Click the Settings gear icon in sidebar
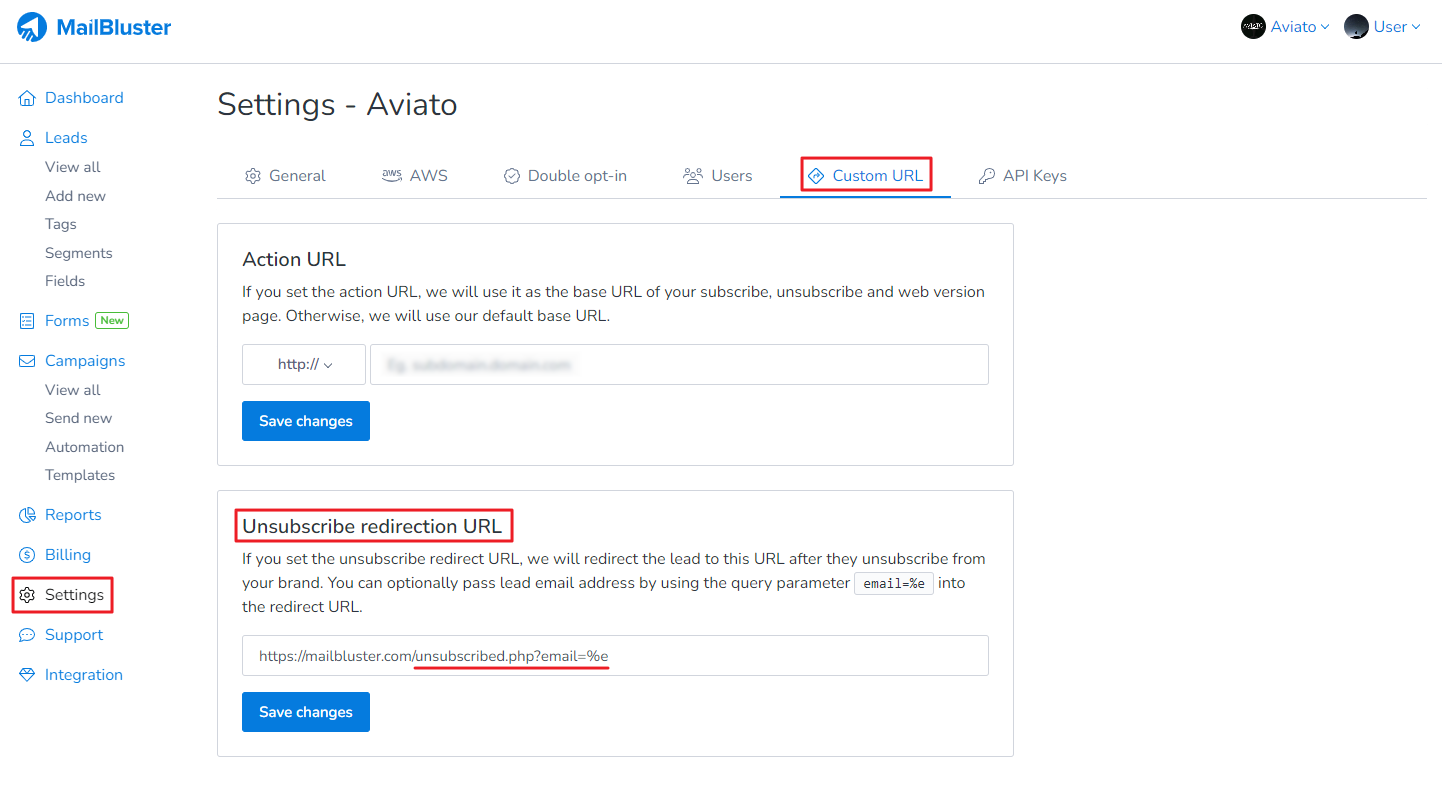Image resolution: width=1442 pixels, height=793 pixels. (27, 595)
